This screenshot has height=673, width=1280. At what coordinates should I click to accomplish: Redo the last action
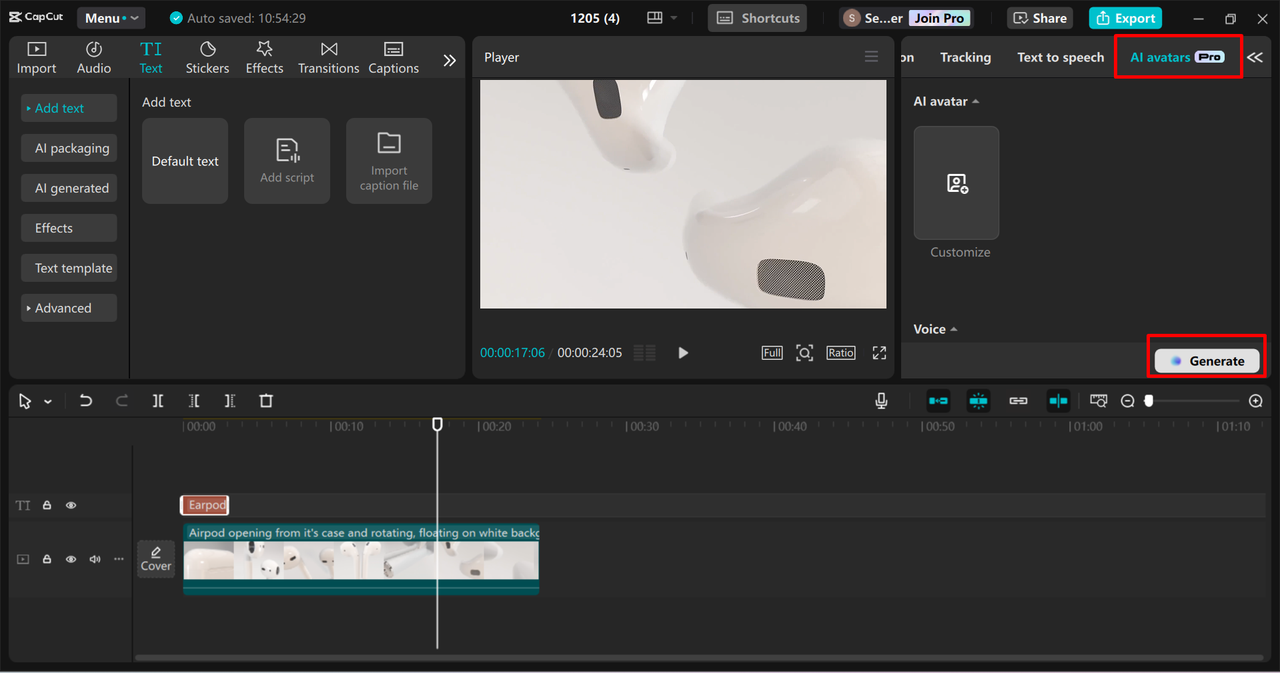[122, 401]
